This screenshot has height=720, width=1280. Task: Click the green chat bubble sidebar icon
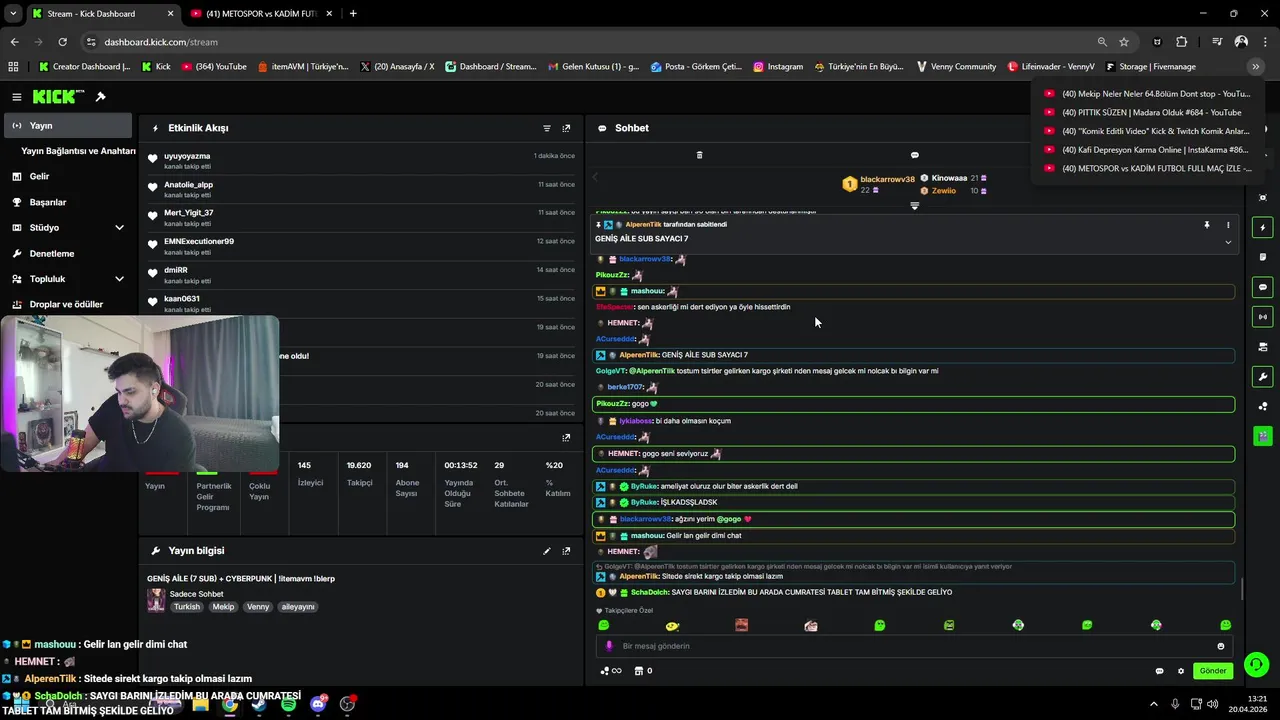(1263, 287)
